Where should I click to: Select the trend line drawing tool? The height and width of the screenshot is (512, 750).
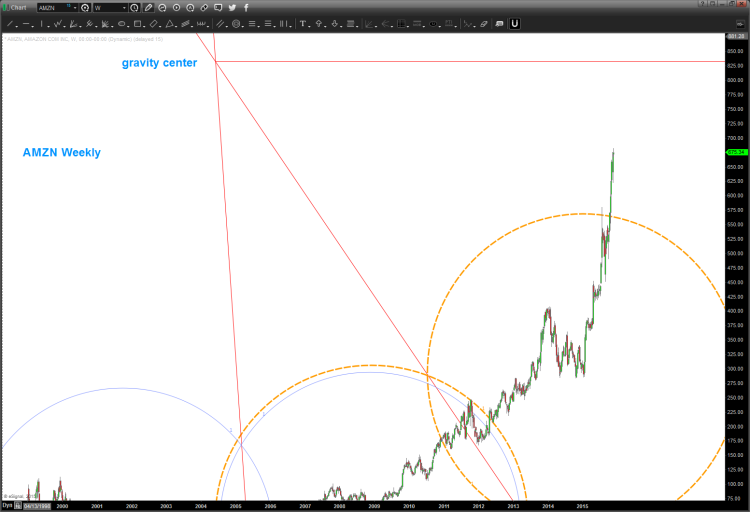tap(9, 23)
